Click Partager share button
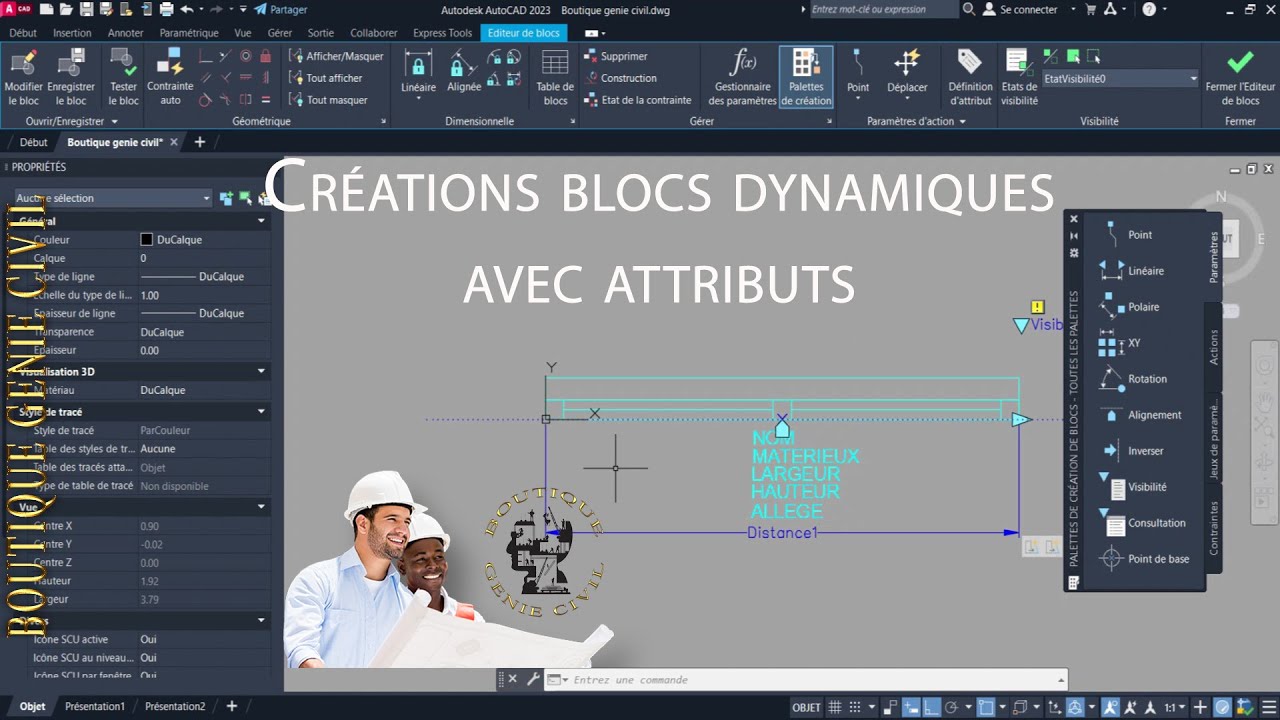 point(280,9)
